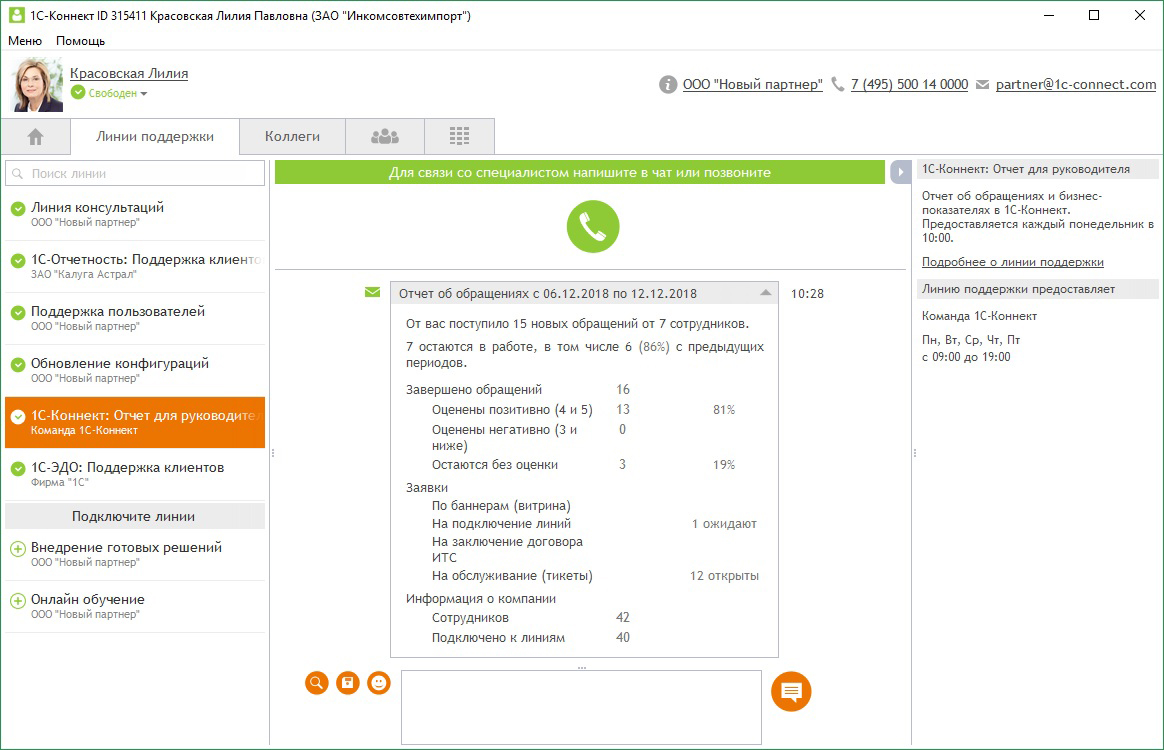Open the home tab icon
Viewport: 1164px width, 750px height.
(x=36, y=137)
